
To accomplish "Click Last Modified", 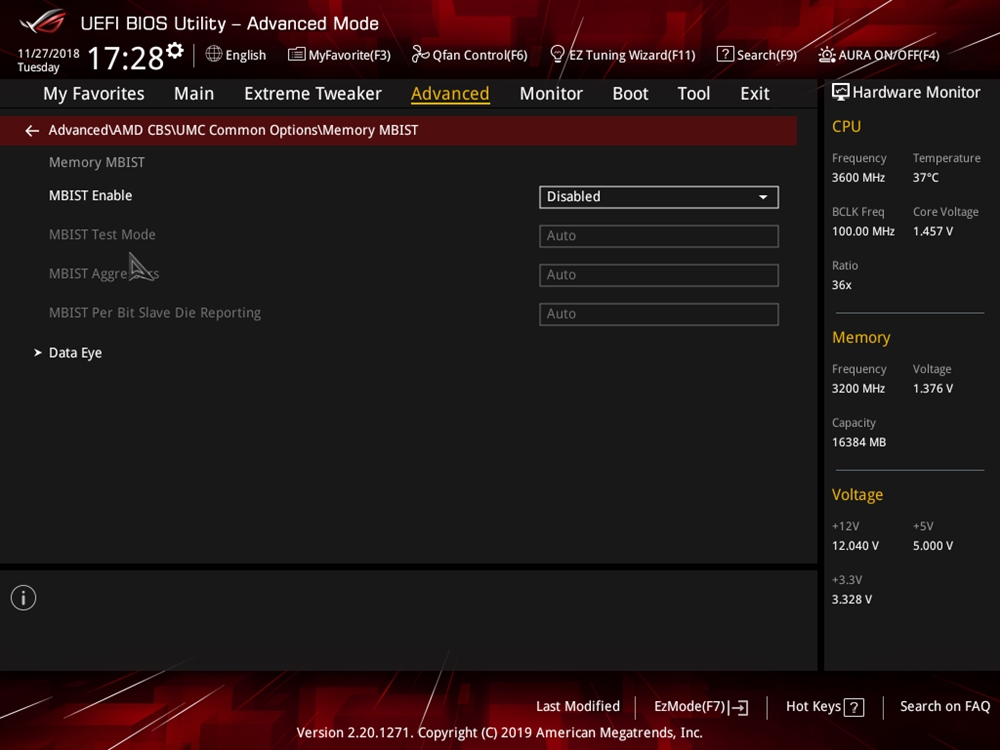I will click(578, 707).
